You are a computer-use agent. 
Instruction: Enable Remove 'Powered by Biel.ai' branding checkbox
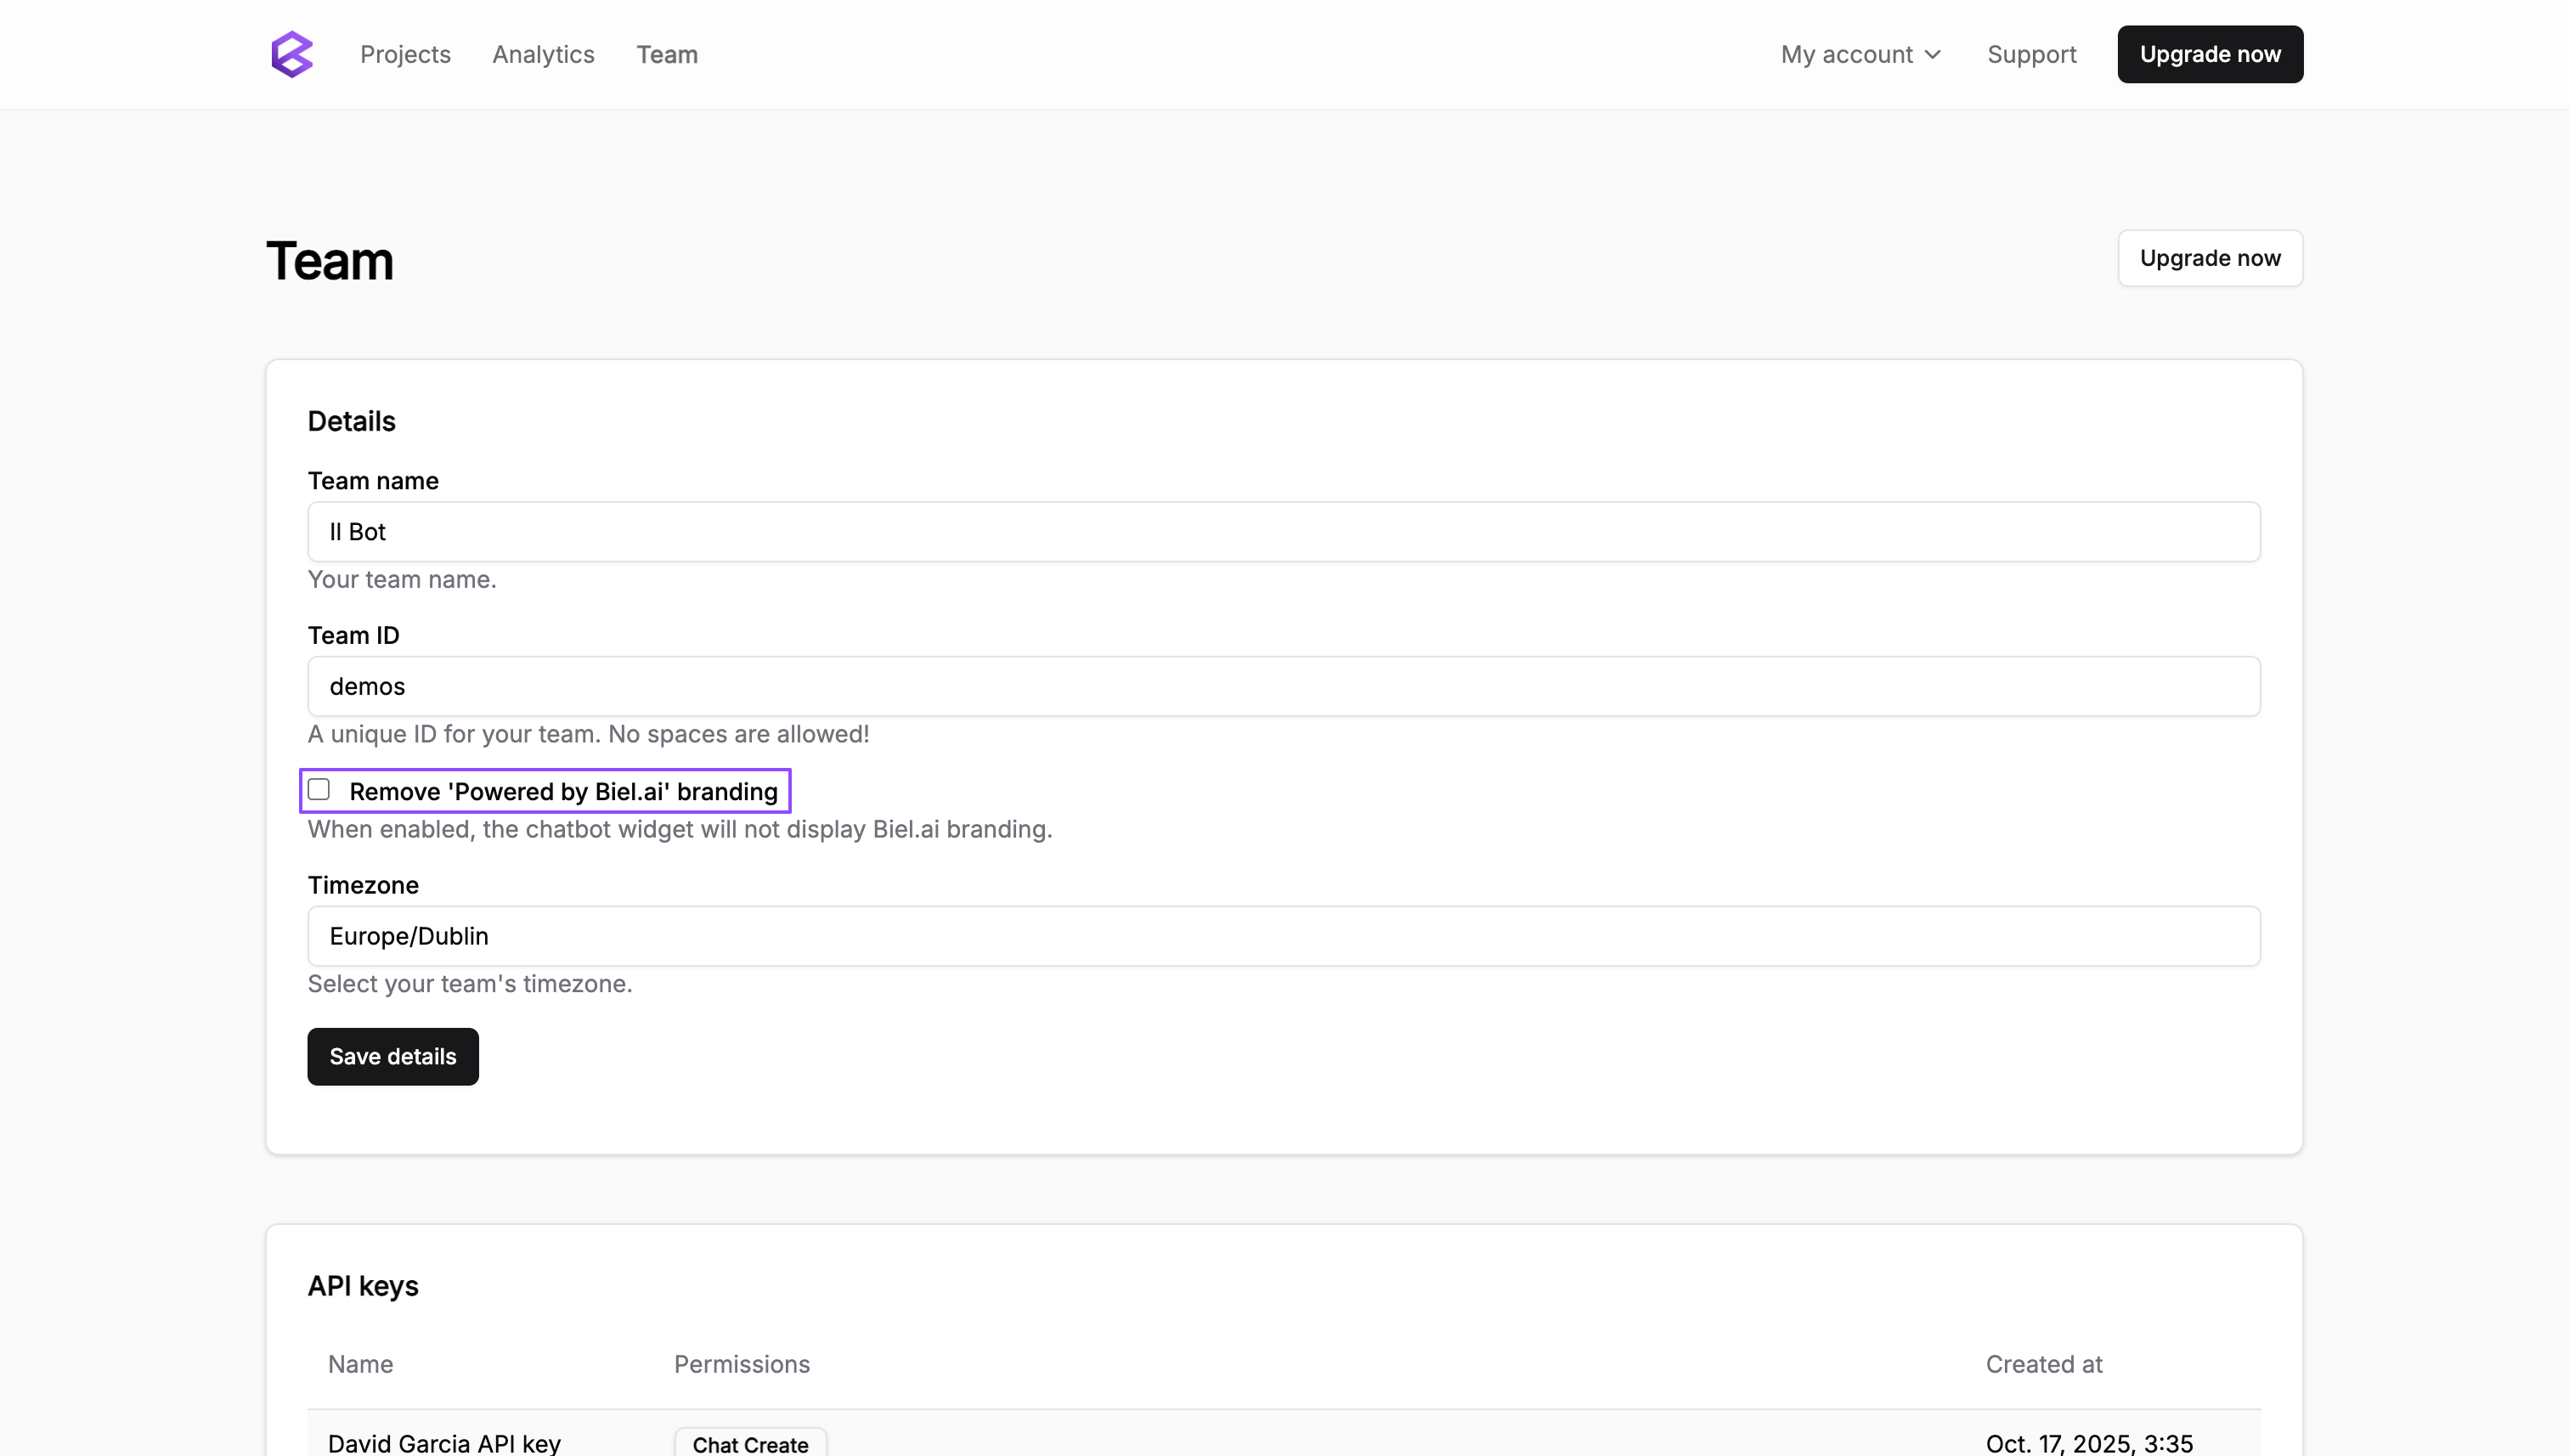[x=319, y=790]
